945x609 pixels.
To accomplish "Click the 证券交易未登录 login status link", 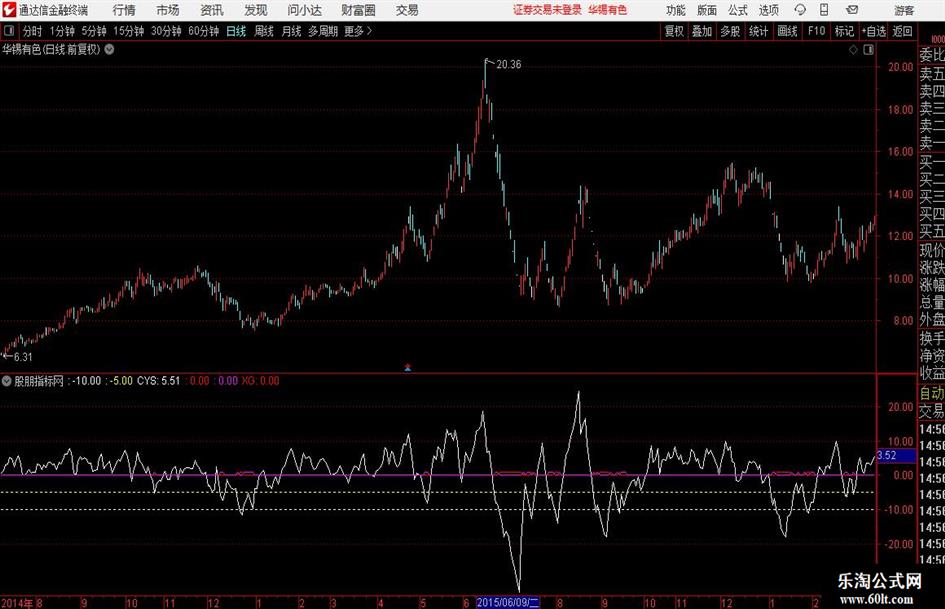I will click(x=547, y=10).
